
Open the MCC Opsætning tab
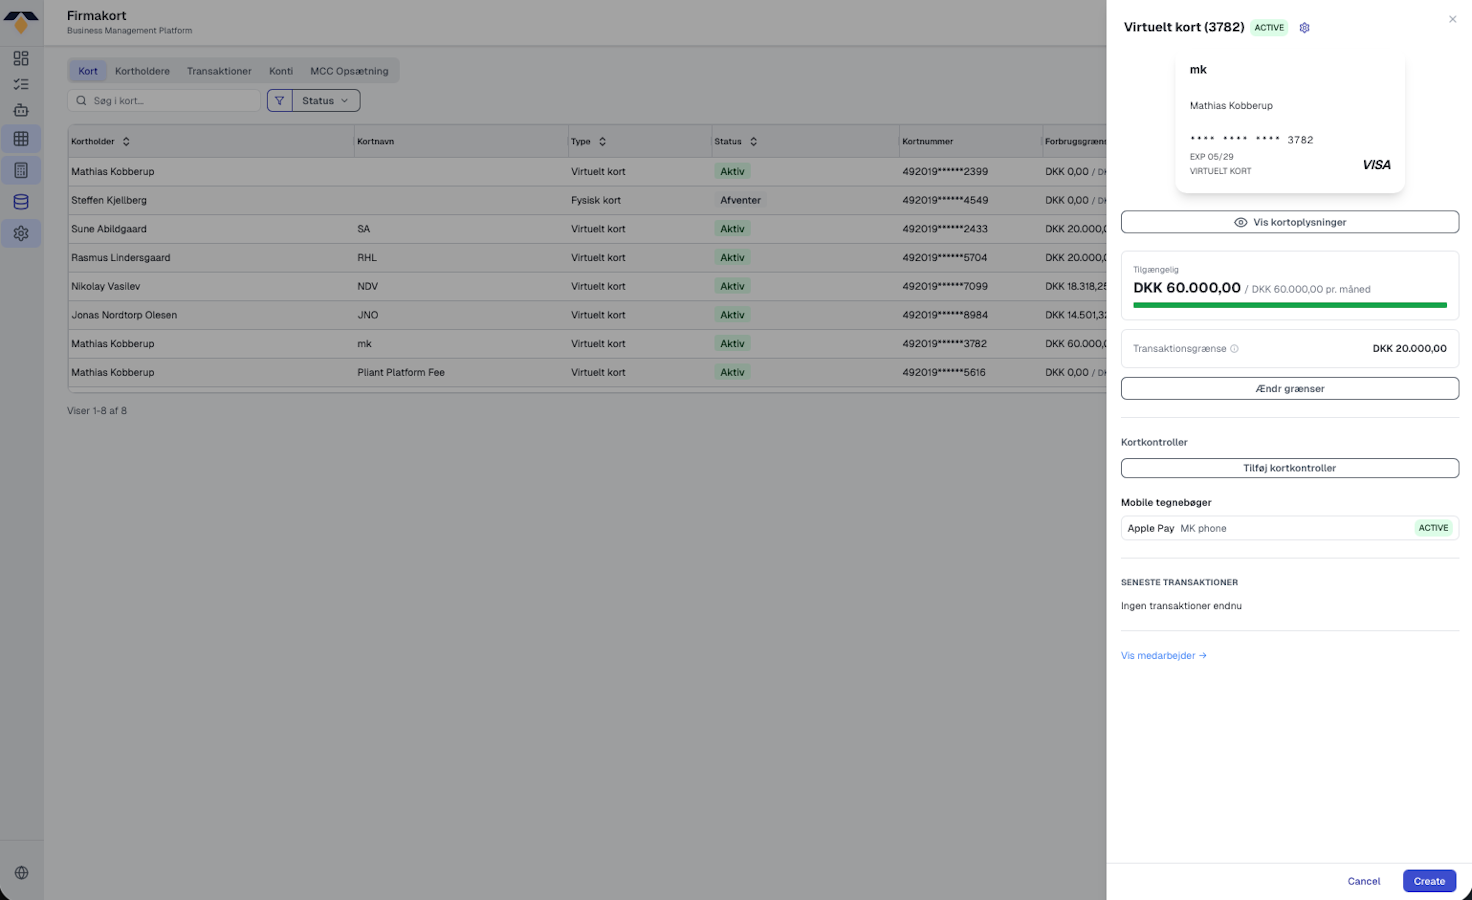(x=349, y=71)
